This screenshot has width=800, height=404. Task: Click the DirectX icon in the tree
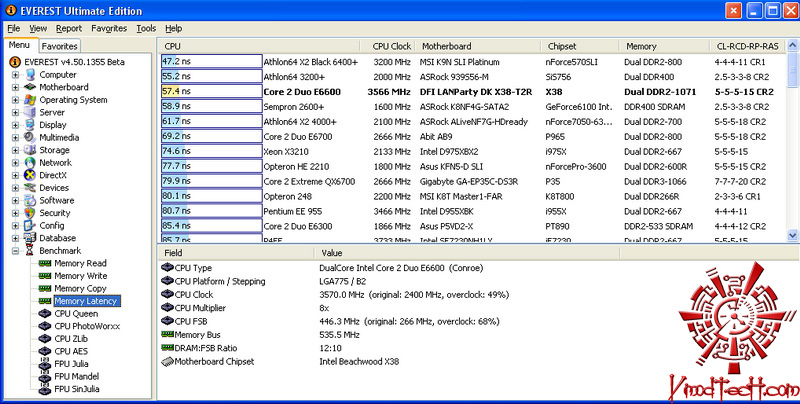(30, 175)
